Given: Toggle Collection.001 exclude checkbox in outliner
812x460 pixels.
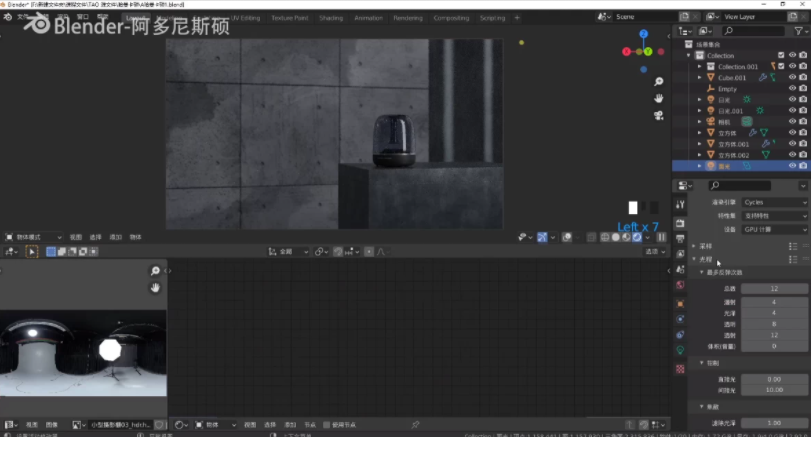Looking at the screenshot, I should pos(781,66).
